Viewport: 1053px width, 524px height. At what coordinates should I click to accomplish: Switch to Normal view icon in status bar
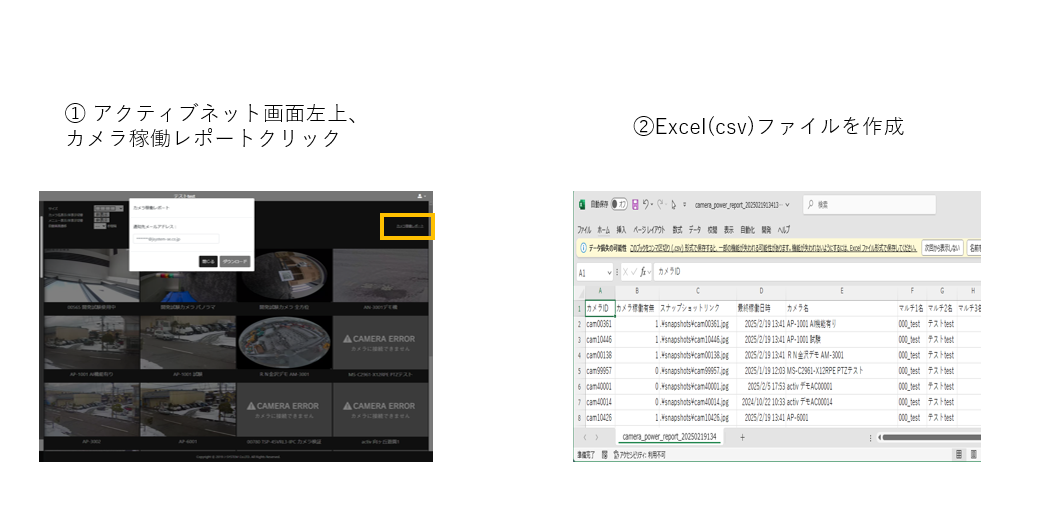click(x=959, y=455)
